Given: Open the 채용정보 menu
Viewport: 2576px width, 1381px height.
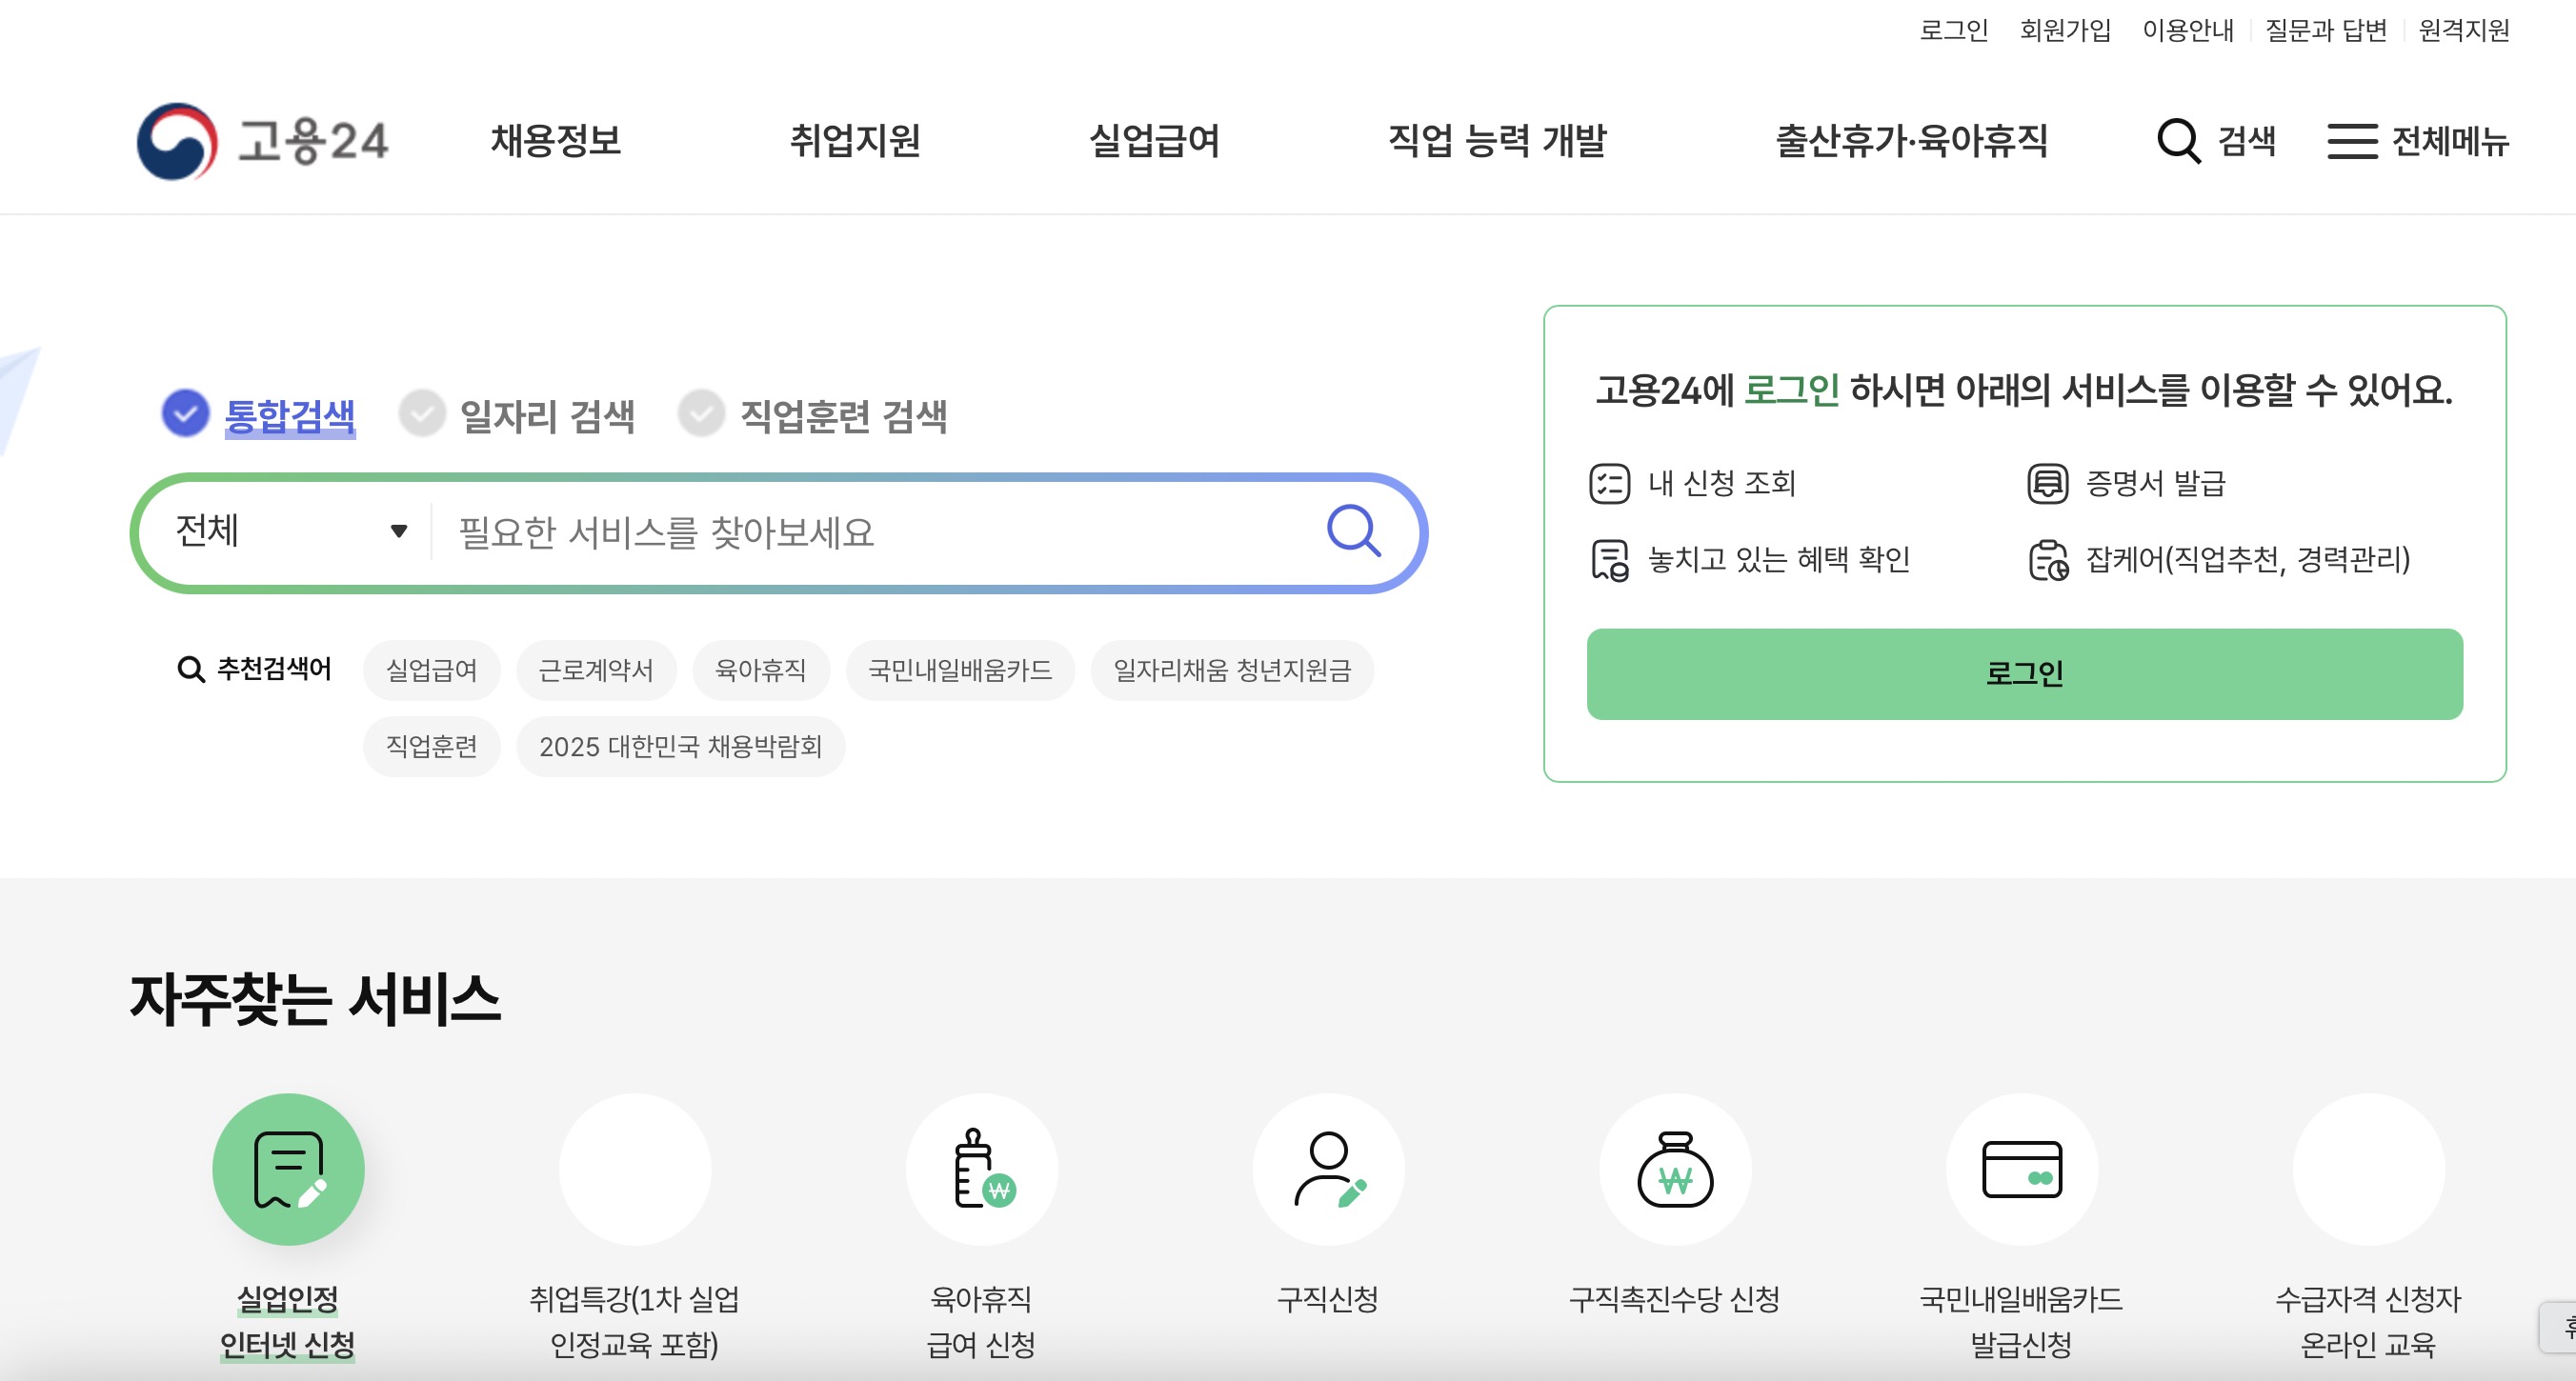Looking at the screenshot, I should click(x=556, y=141).
